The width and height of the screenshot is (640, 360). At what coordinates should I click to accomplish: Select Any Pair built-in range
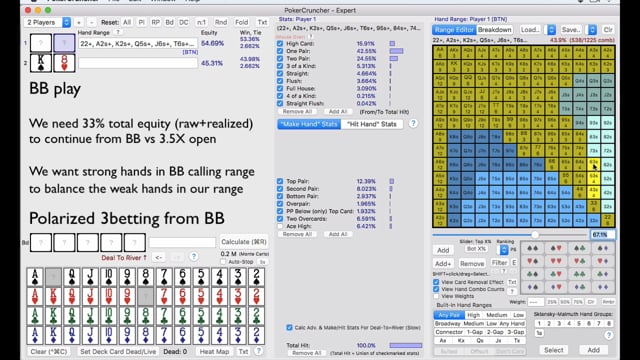click(449, 315)
